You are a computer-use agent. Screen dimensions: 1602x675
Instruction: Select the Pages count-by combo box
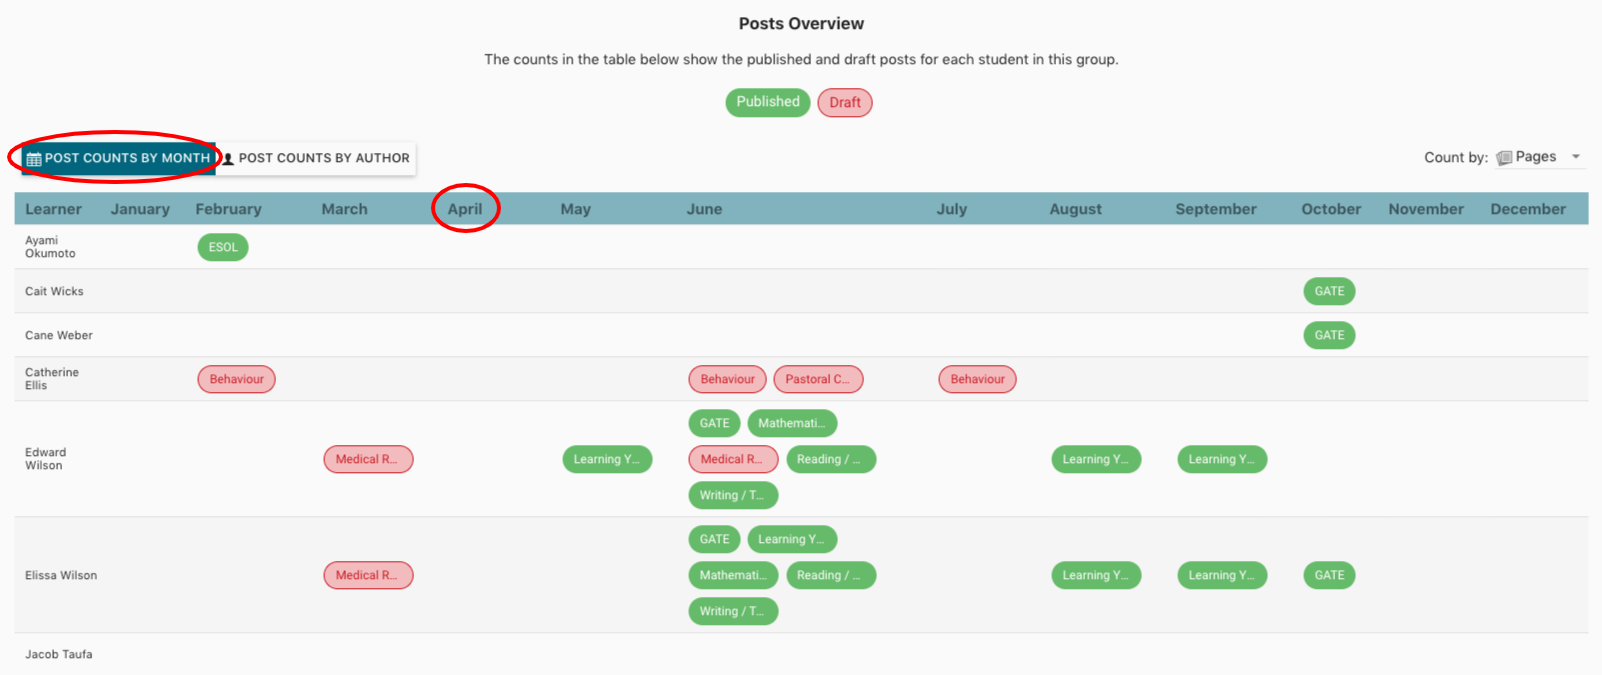(1536, 157)
